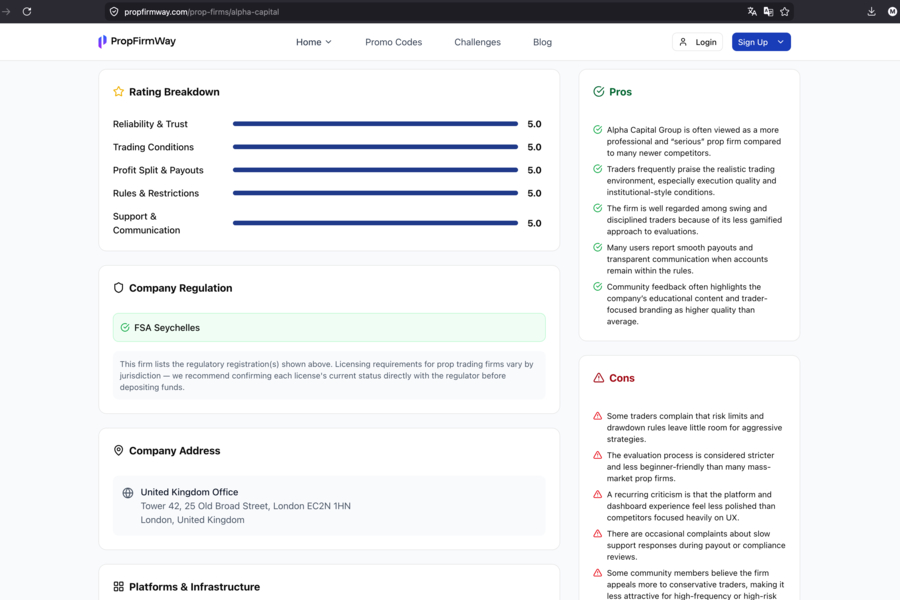Click warning icon beside 'The evaluation process'
Screen dimensions: 900x600
tap(598, 455)
